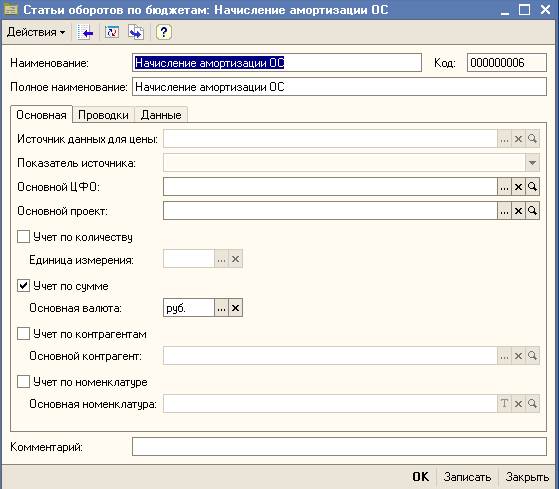Screen dimensions: 559x489
Task: Clear Основной контрагент with X button
Action: pyautogui.click(x=518, y=355)
